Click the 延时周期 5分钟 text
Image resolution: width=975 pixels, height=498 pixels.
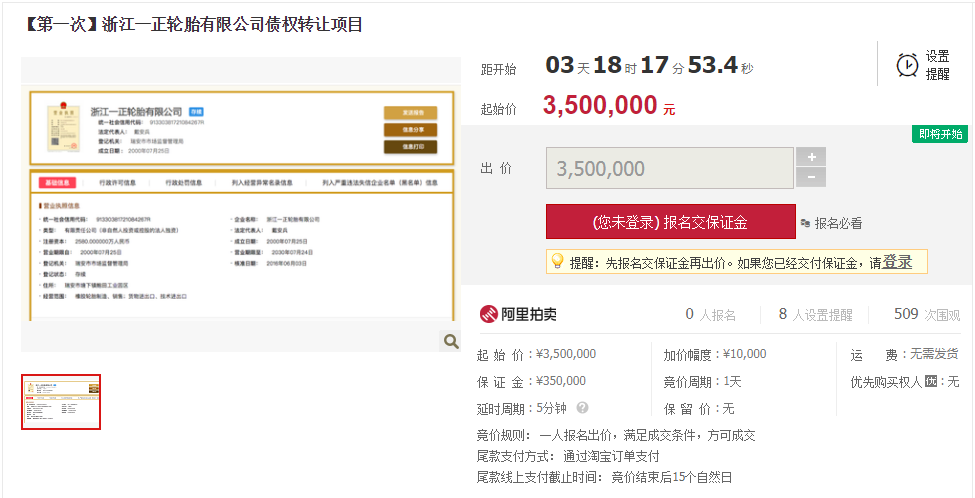[522, 408]
